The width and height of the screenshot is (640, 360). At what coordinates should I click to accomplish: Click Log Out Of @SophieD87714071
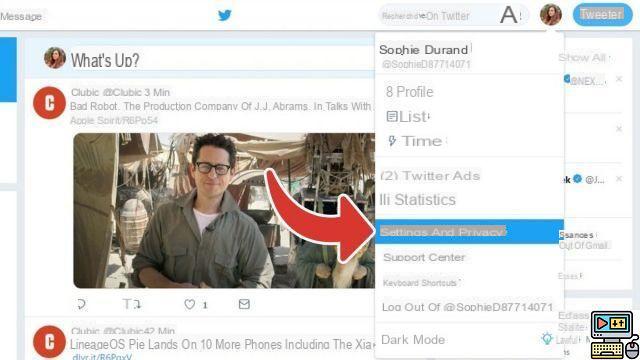pyautogui.click(x=469, y=307)
